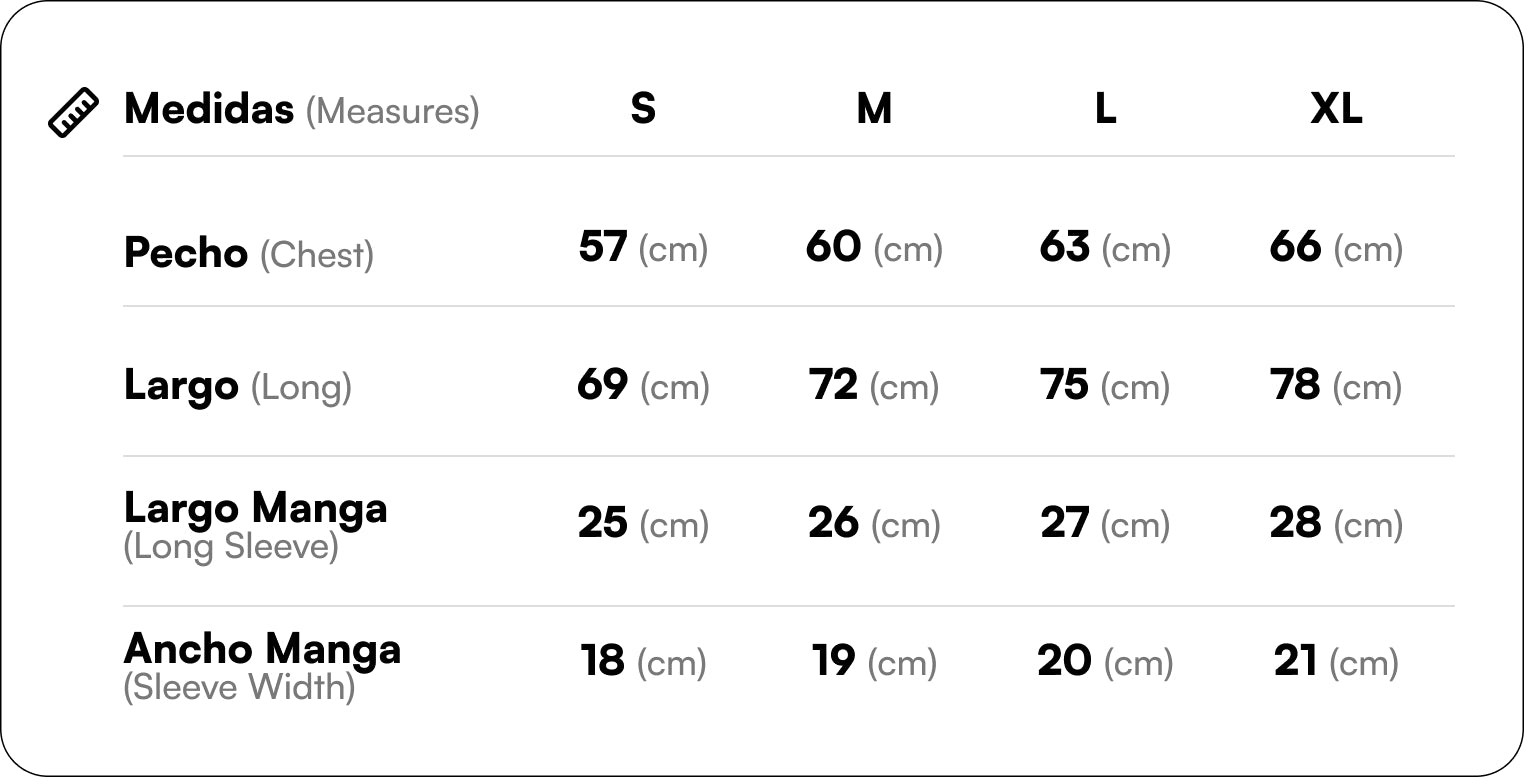This screenshot has height=777, width=1524.
Task: Select the S size column header
Action: click(643, 109)
